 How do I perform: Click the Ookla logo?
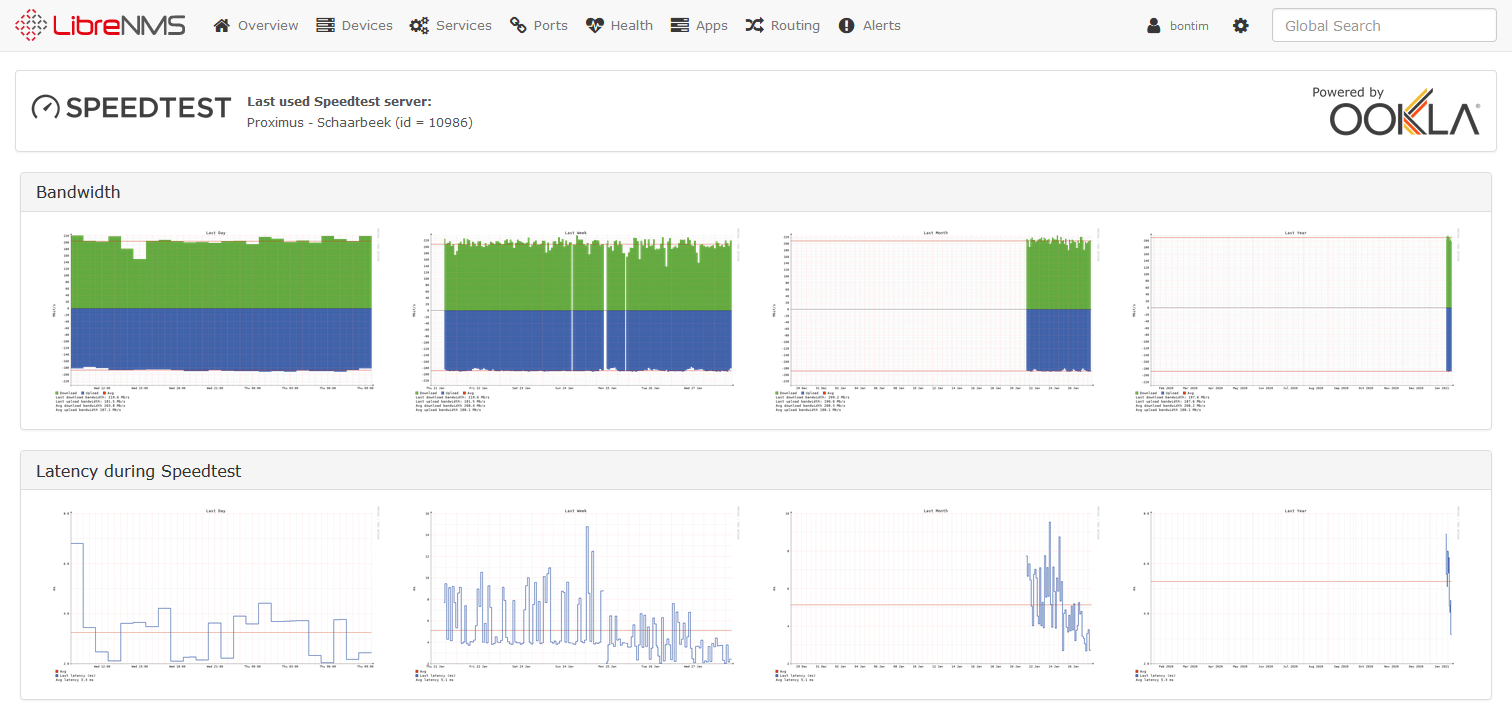tap(1404, 111)
